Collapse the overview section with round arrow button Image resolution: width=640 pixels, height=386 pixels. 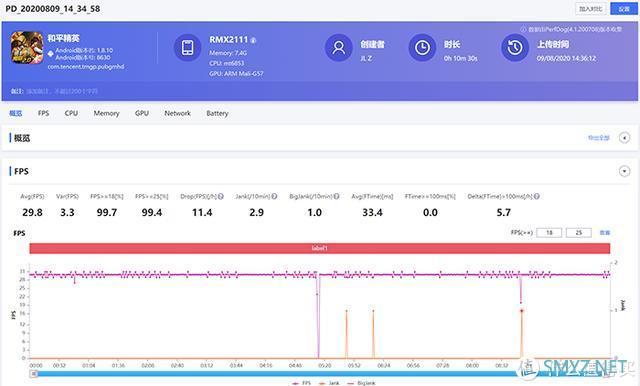pos(624,138)
